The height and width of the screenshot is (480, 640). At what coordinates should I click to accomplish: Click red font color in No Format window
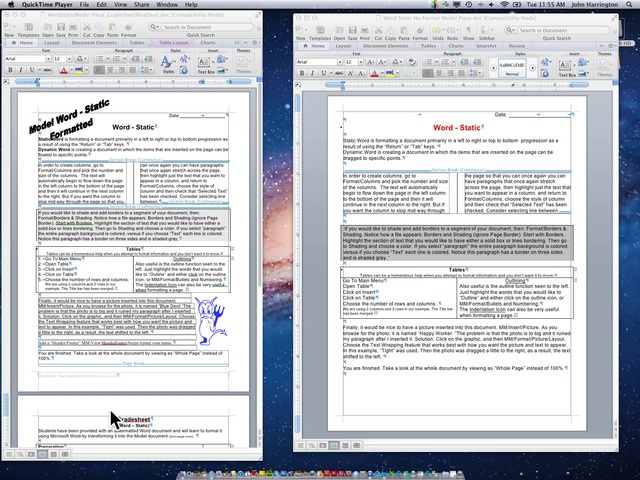(374, 73)
